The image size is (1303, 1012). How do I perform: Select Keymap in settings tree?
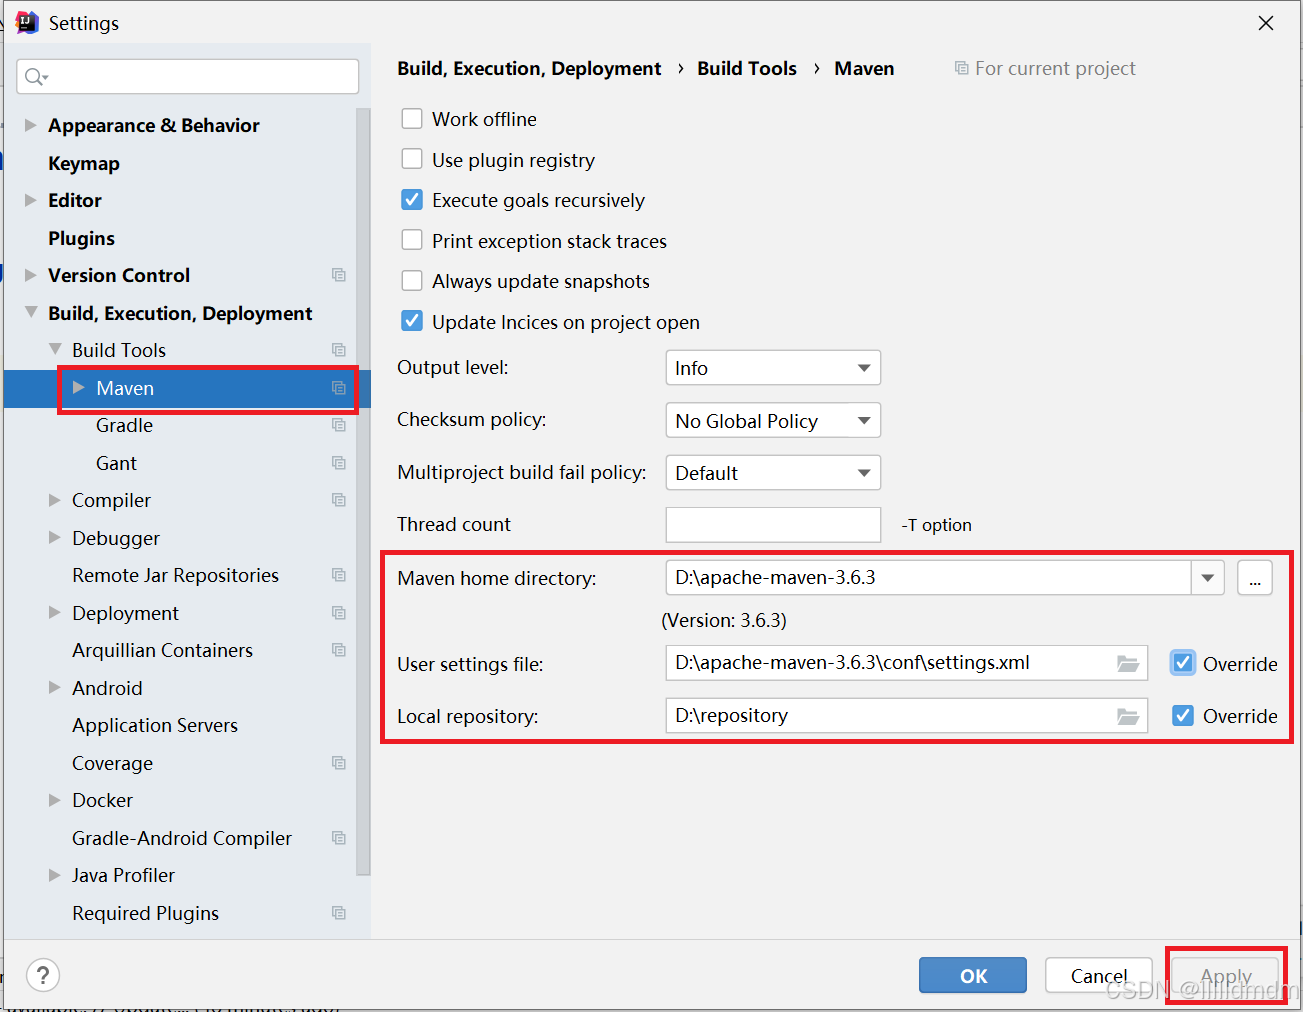point(84,163)
